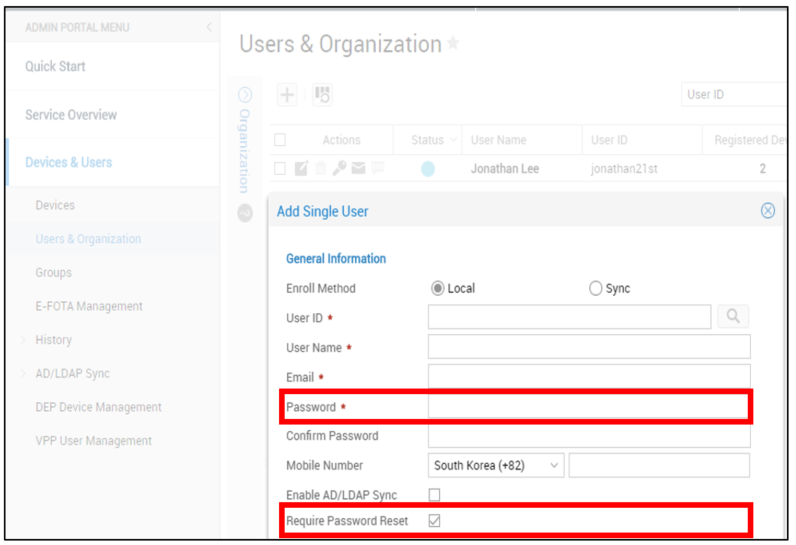796x545 pixels.
Task: Click the User ID search magnifier icon
Action: 733,317
